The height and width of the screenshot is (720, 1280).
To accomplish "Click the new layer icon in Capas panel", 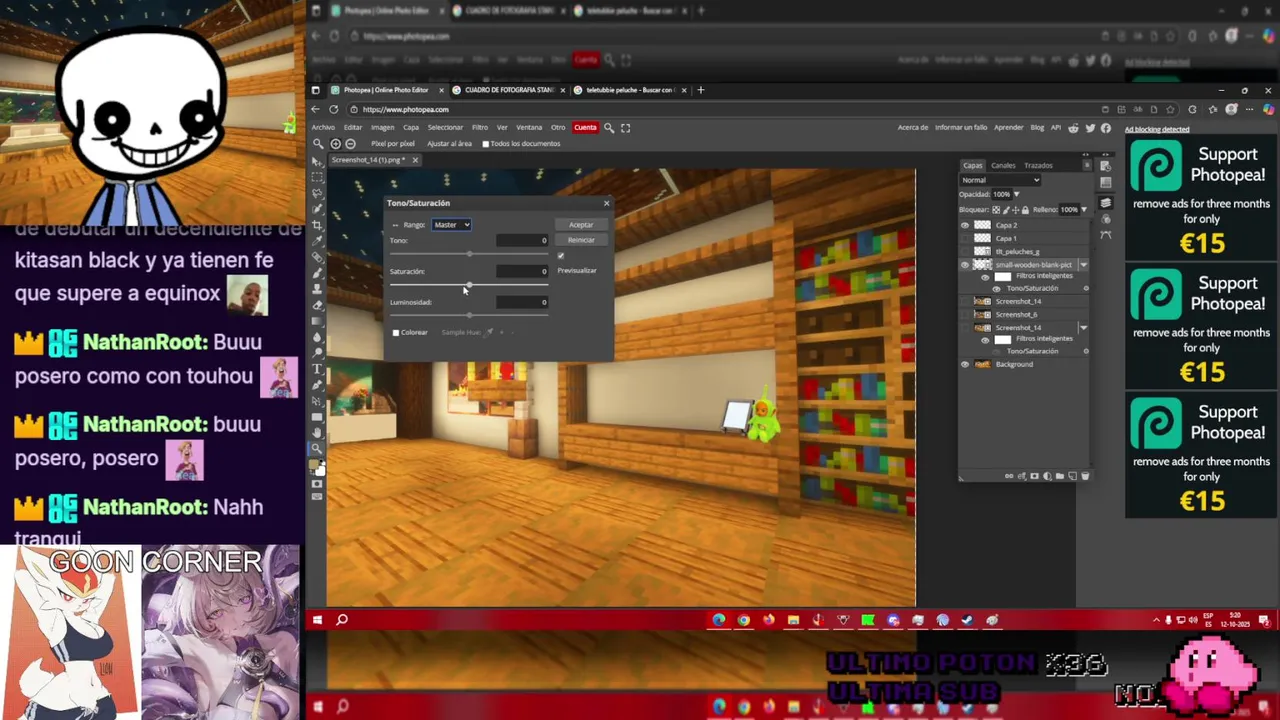I will point(1073,476).
